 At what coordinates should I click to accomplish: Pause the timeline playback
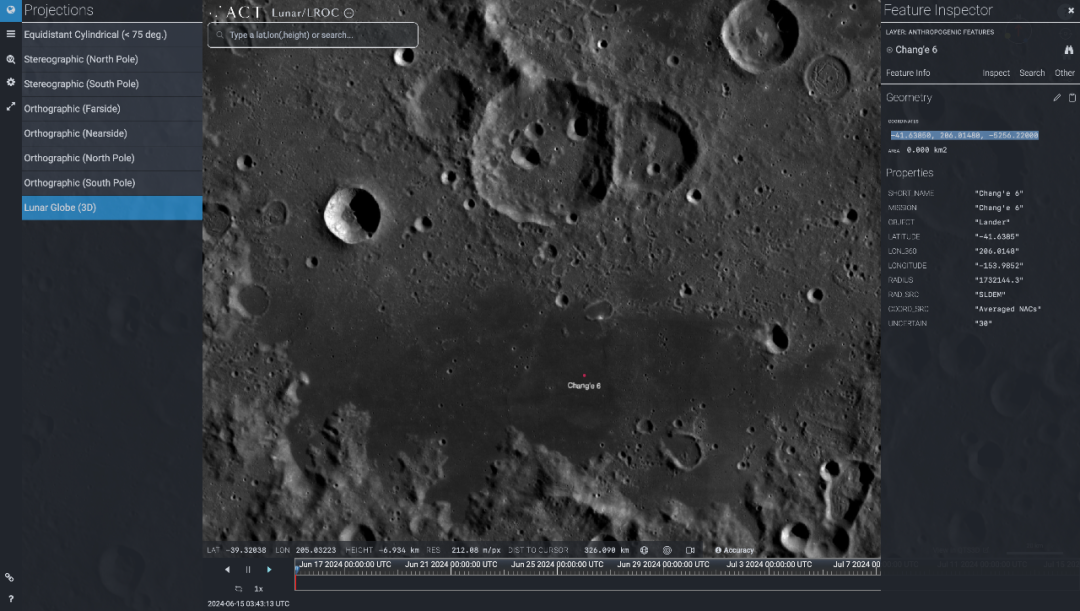click(248, 570)
